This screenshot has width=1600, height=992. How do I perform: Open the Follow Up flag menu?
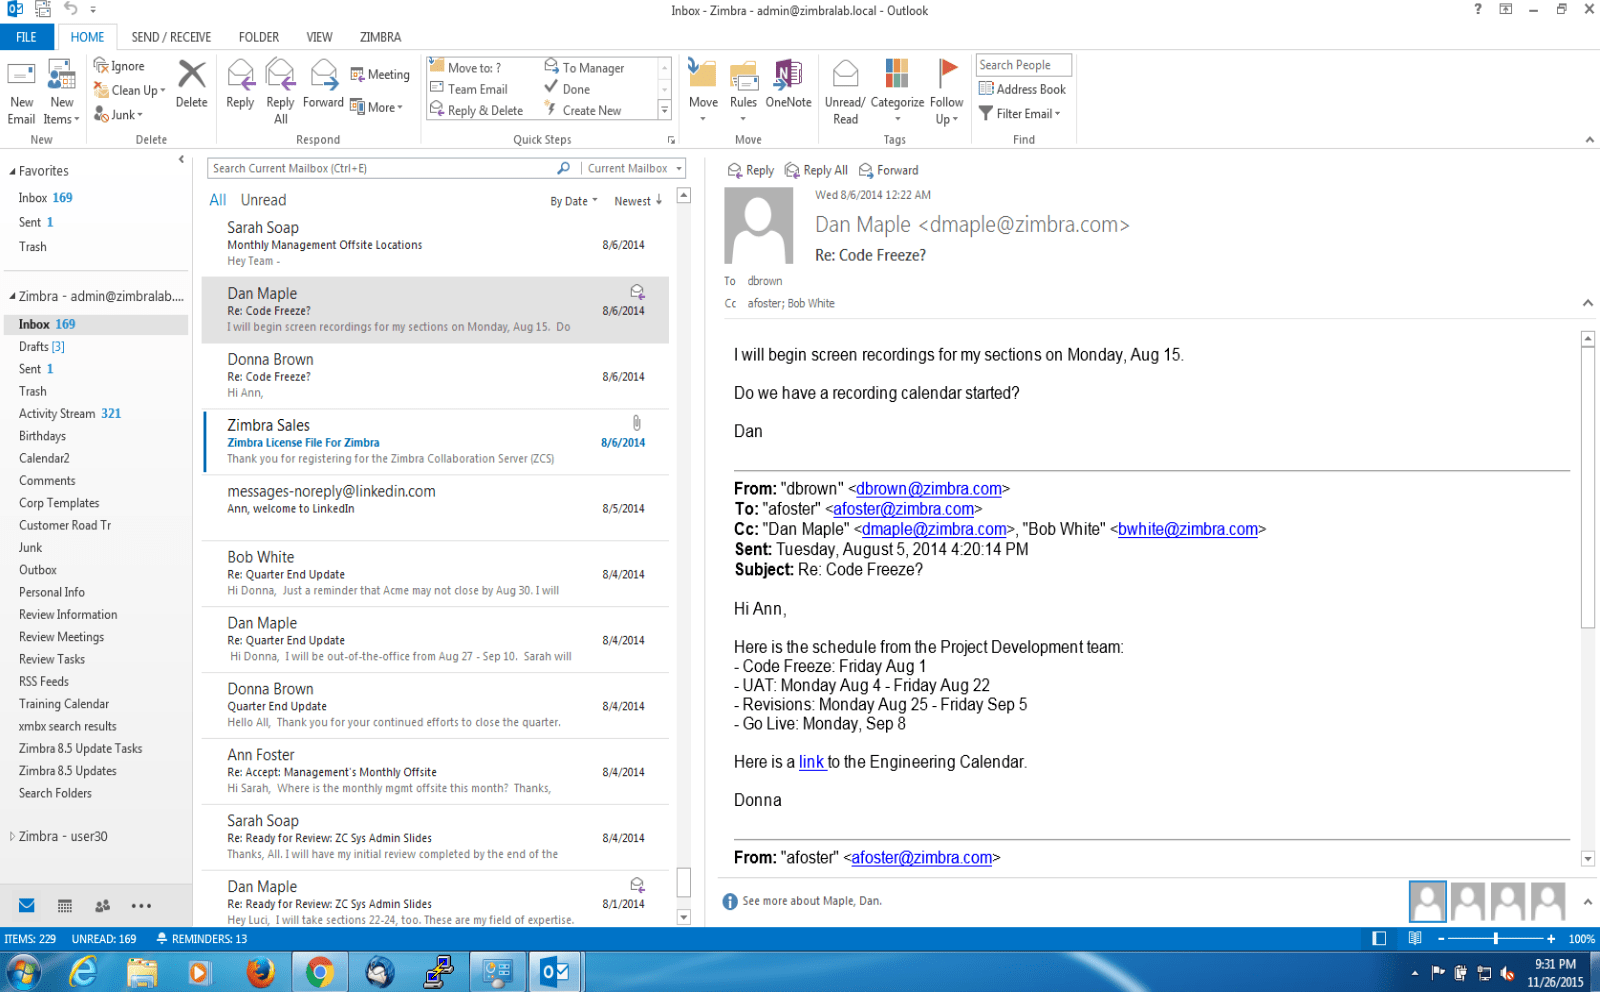tap(946, 92)
